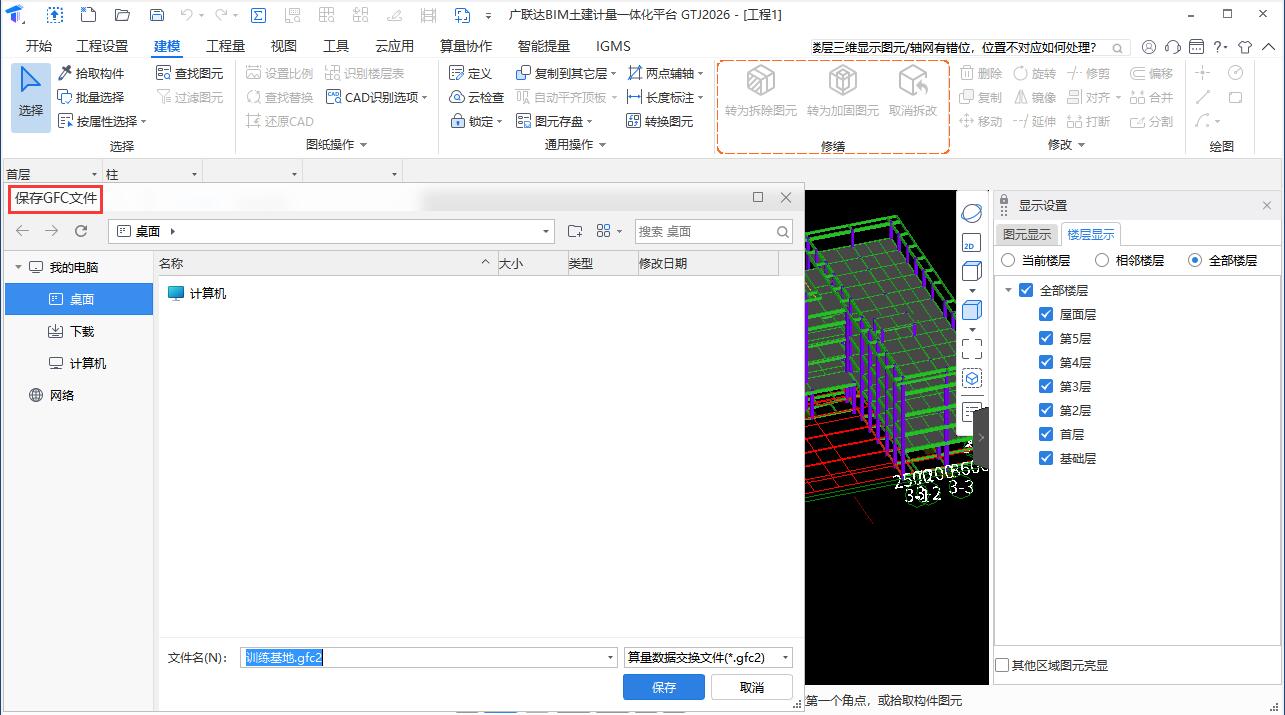Enable 其他区域图元亮显 checkbox
Viewport: 1285px width, 715px height.
pyautogui.click(x=1002, y=665)
